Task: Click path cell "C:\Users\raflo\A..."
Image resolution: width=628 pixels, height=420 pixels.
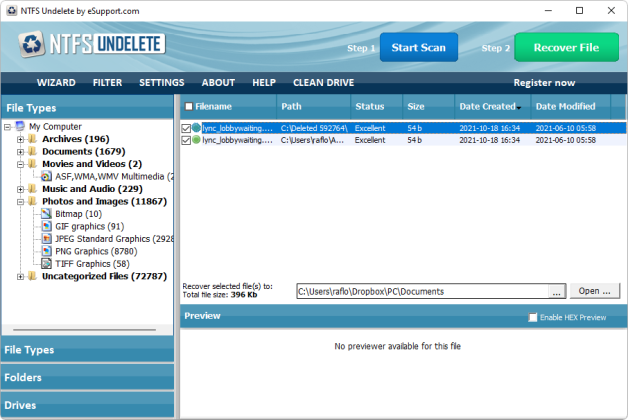Action: pyautogui.click(x=312, y=140)
